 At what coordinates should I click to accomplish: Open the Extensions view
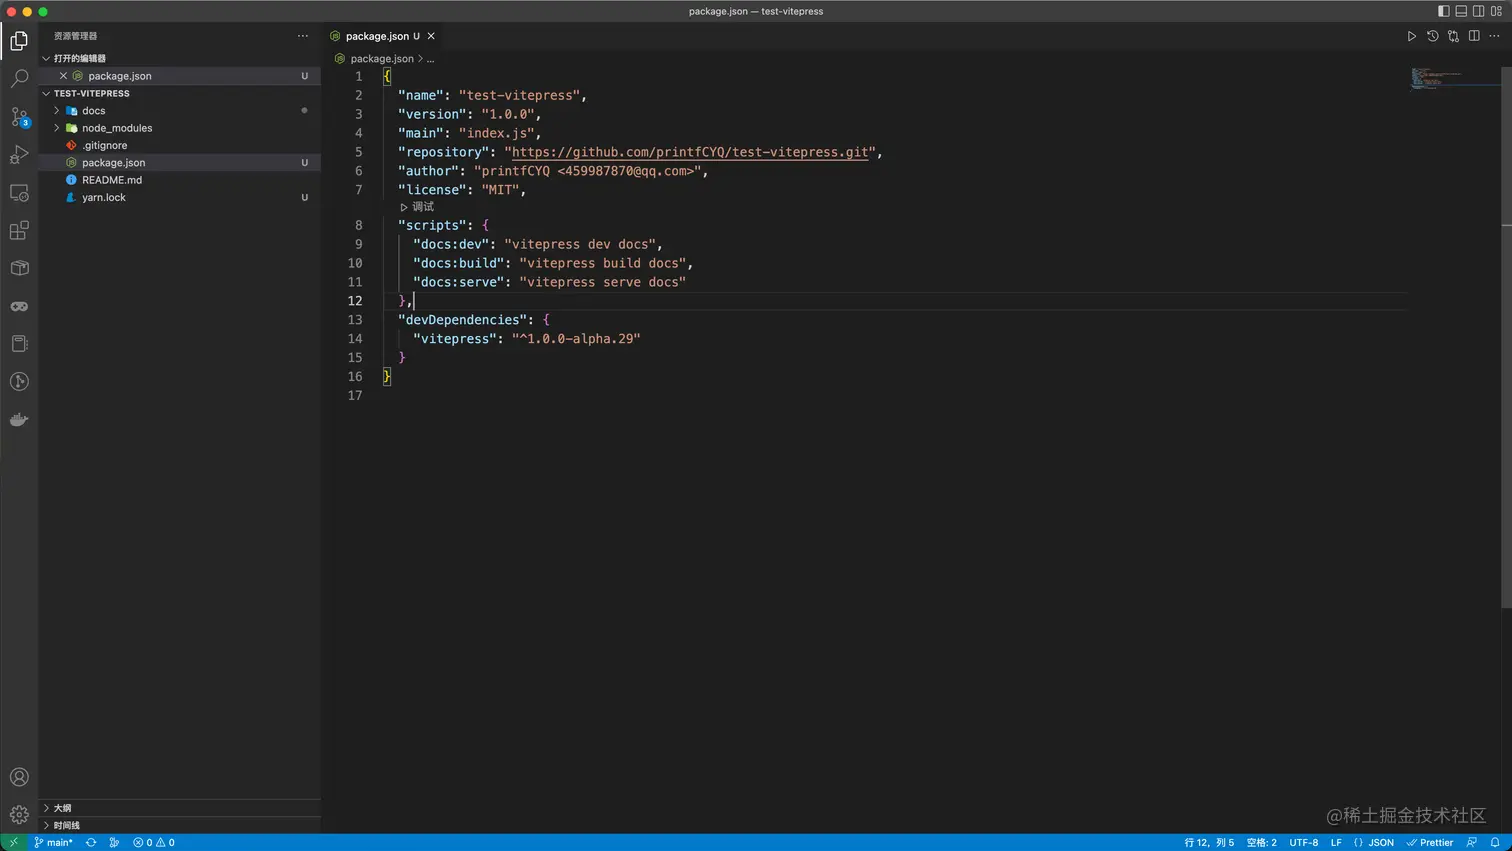click(19, 230)
